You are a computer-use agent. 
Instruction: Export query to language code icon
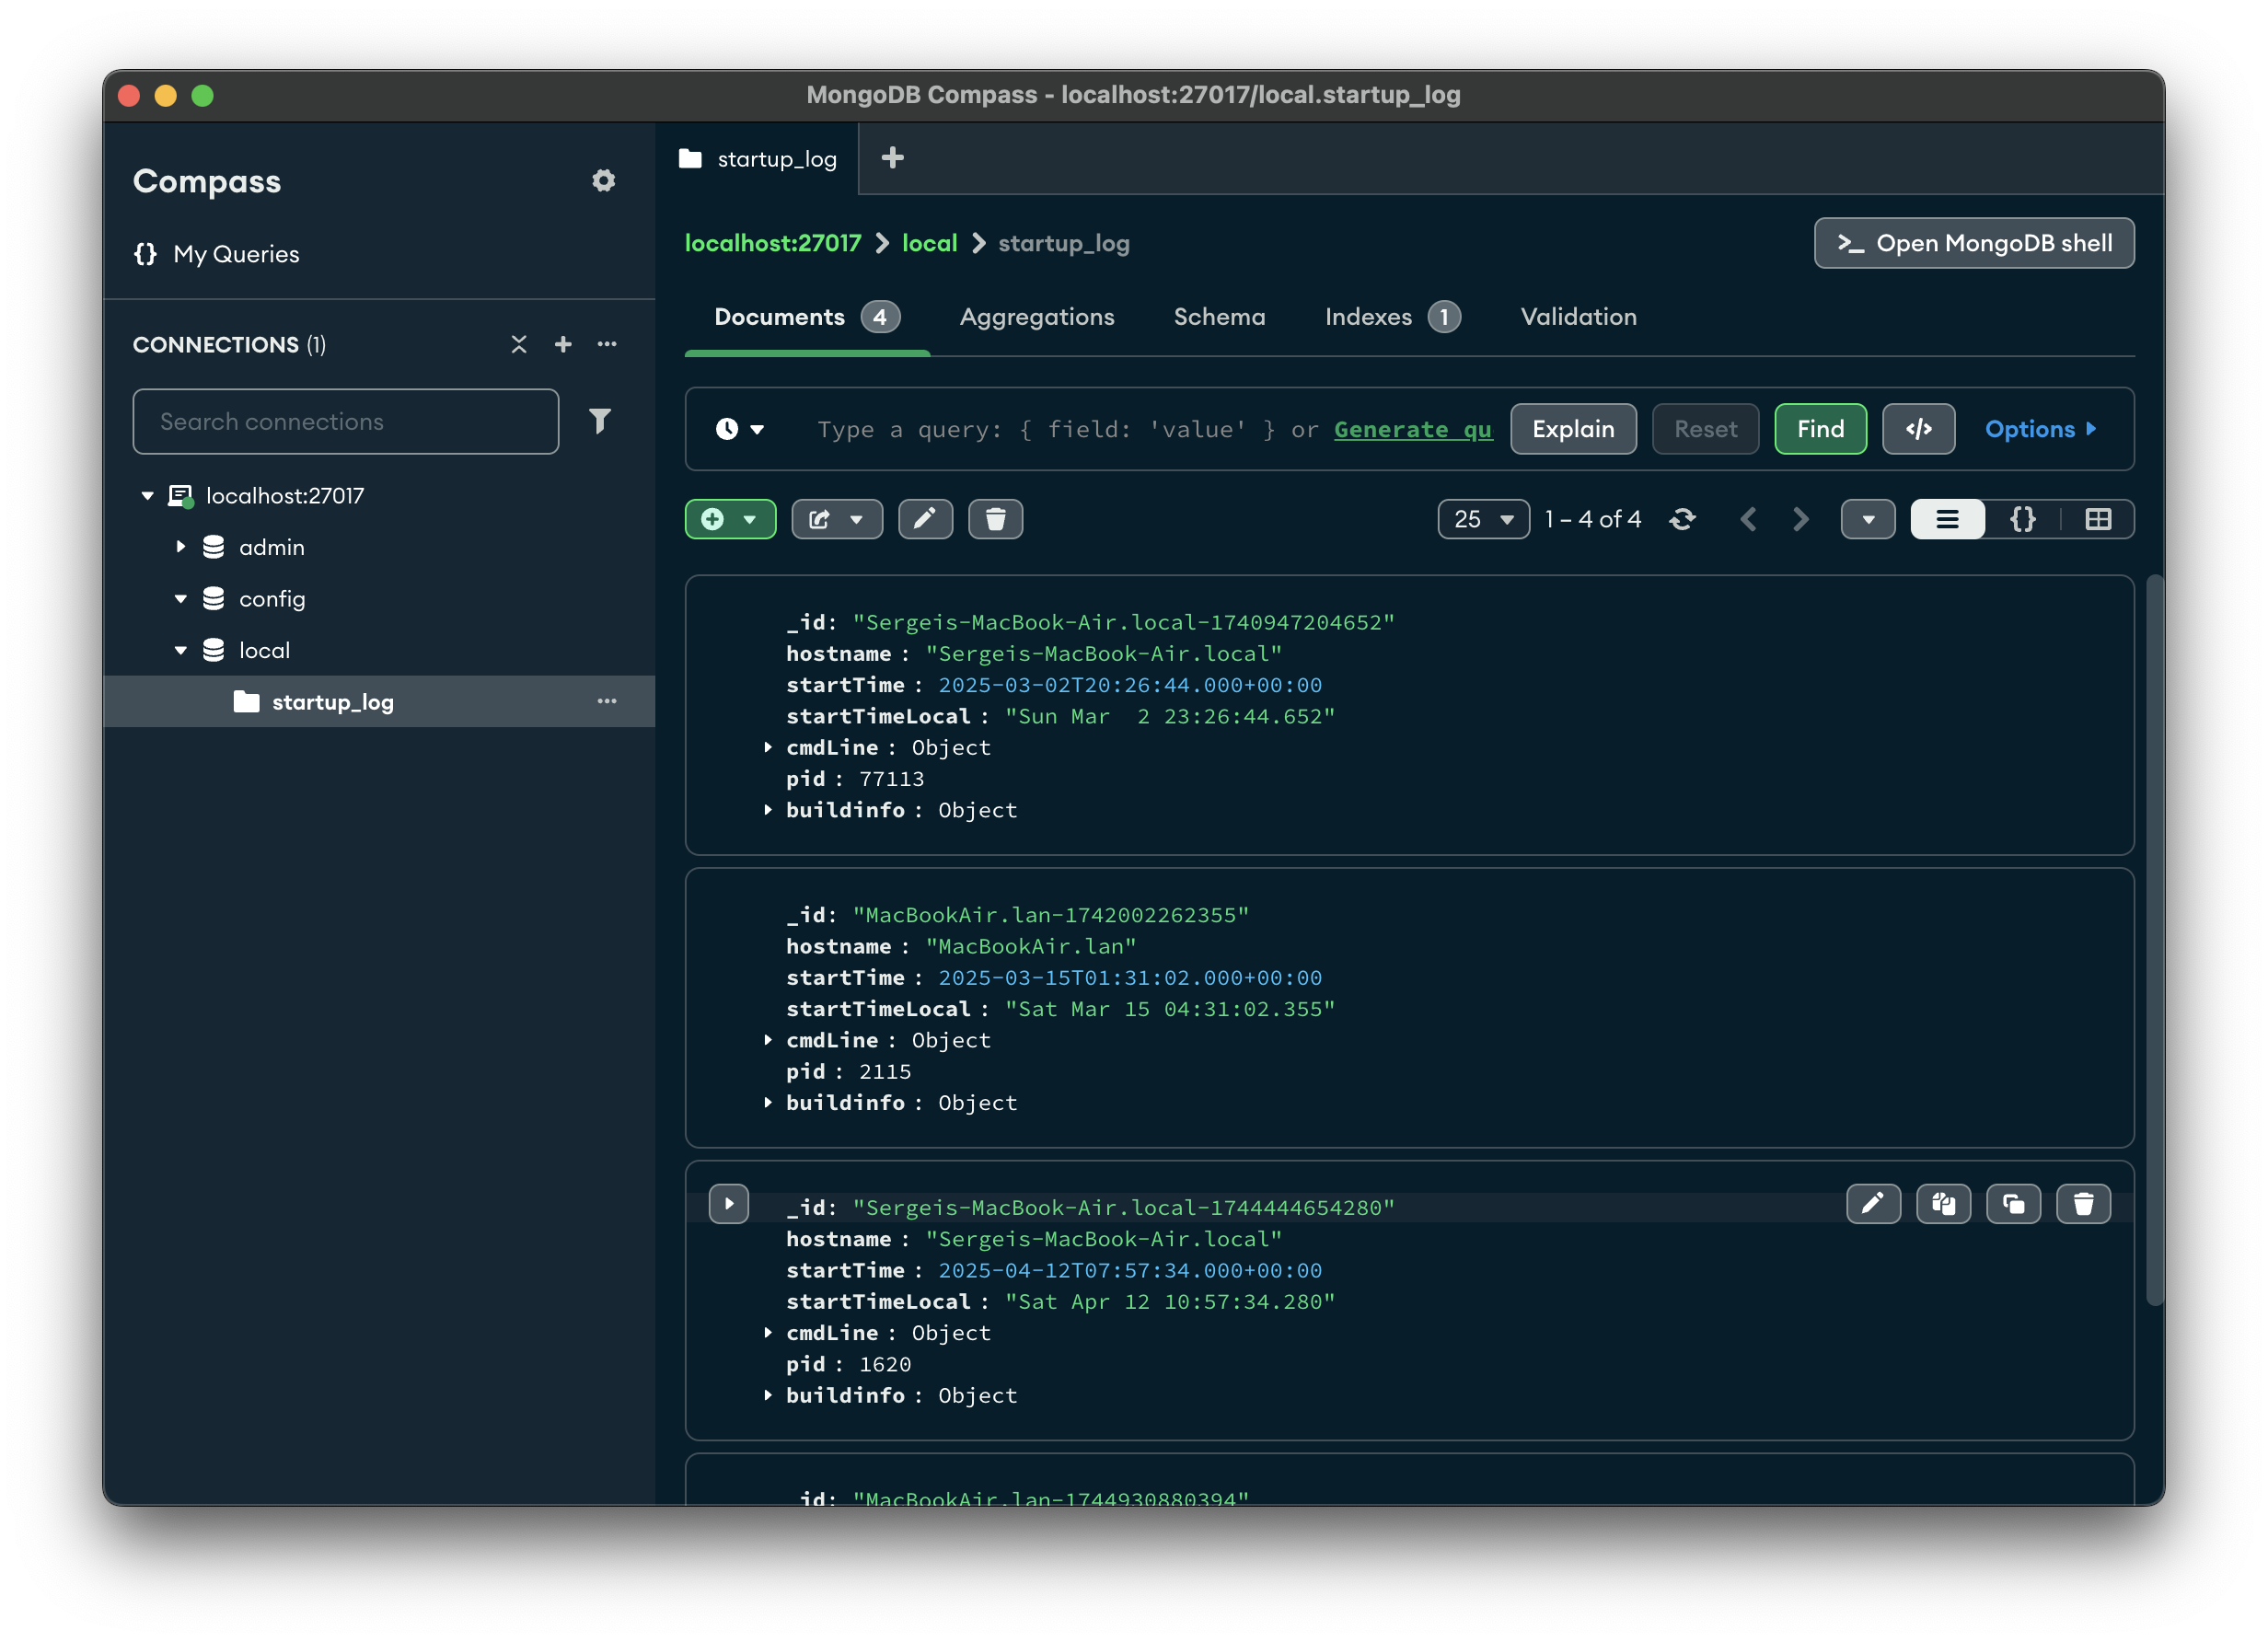click(x=1918, y=429)
